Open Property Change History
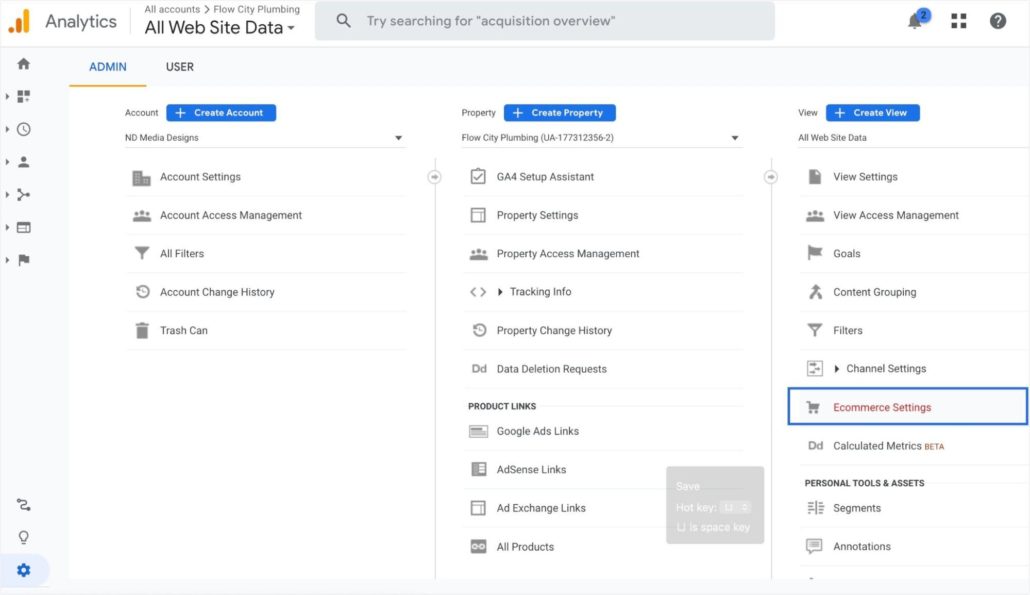 [554, 330]
